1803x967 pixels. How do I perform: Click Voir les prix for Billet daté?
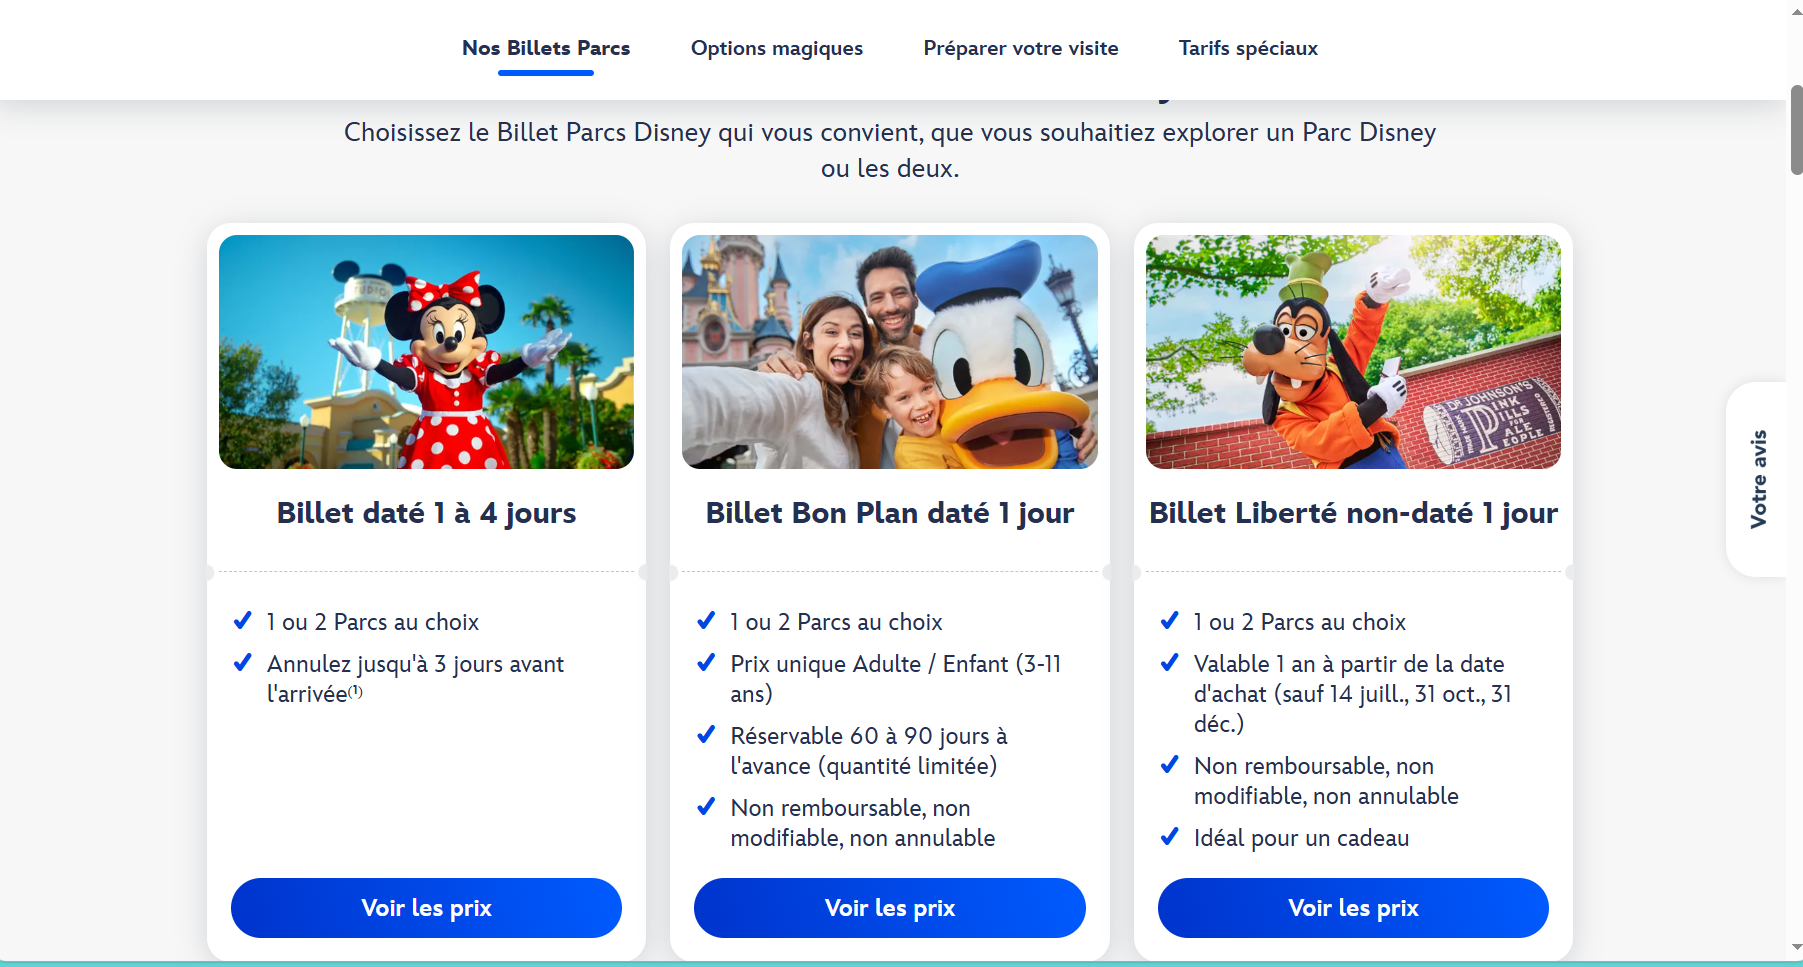(426, 908)
